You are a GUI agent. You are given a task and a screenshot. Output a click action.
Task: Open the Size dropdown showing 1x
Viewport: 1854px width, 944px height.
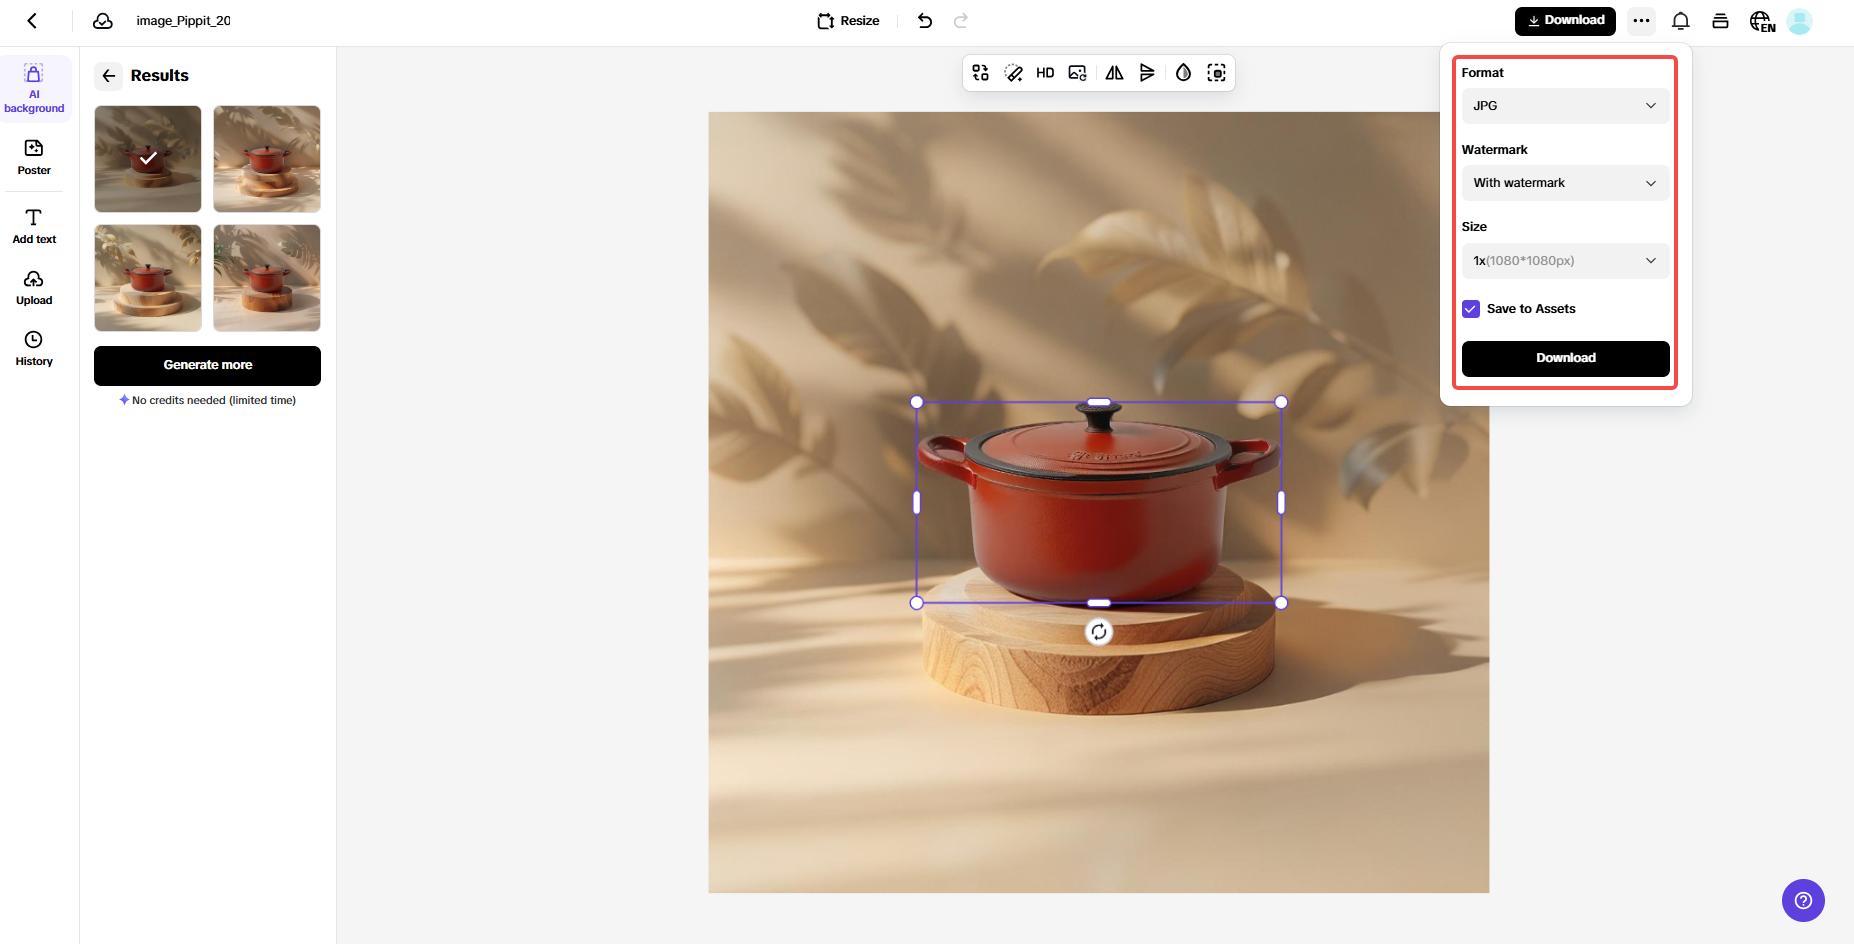(x=1565, y=261)
